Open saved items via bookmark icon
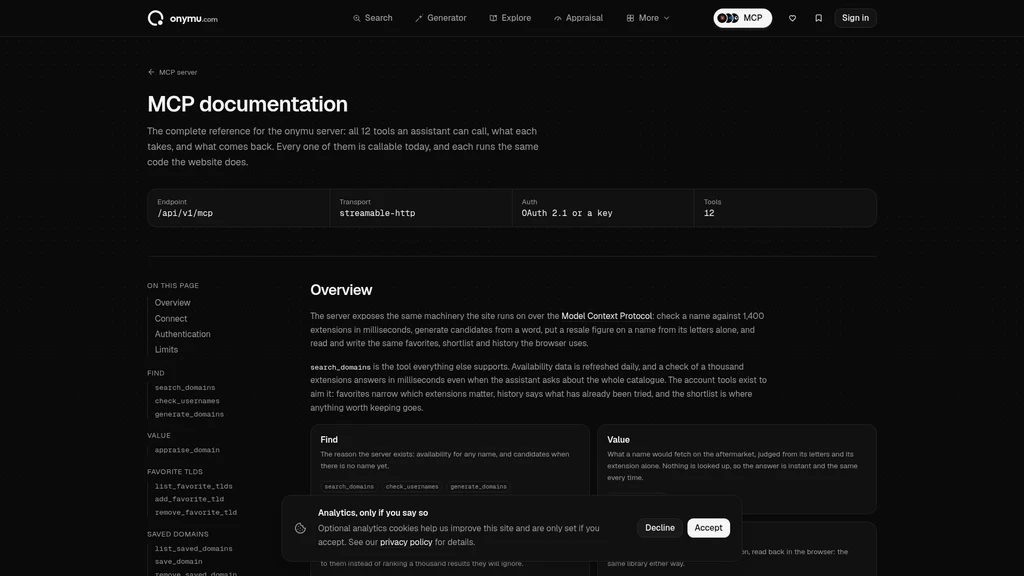The width and height of the screenshot is (1024, 576). click(x=818, y=18)
